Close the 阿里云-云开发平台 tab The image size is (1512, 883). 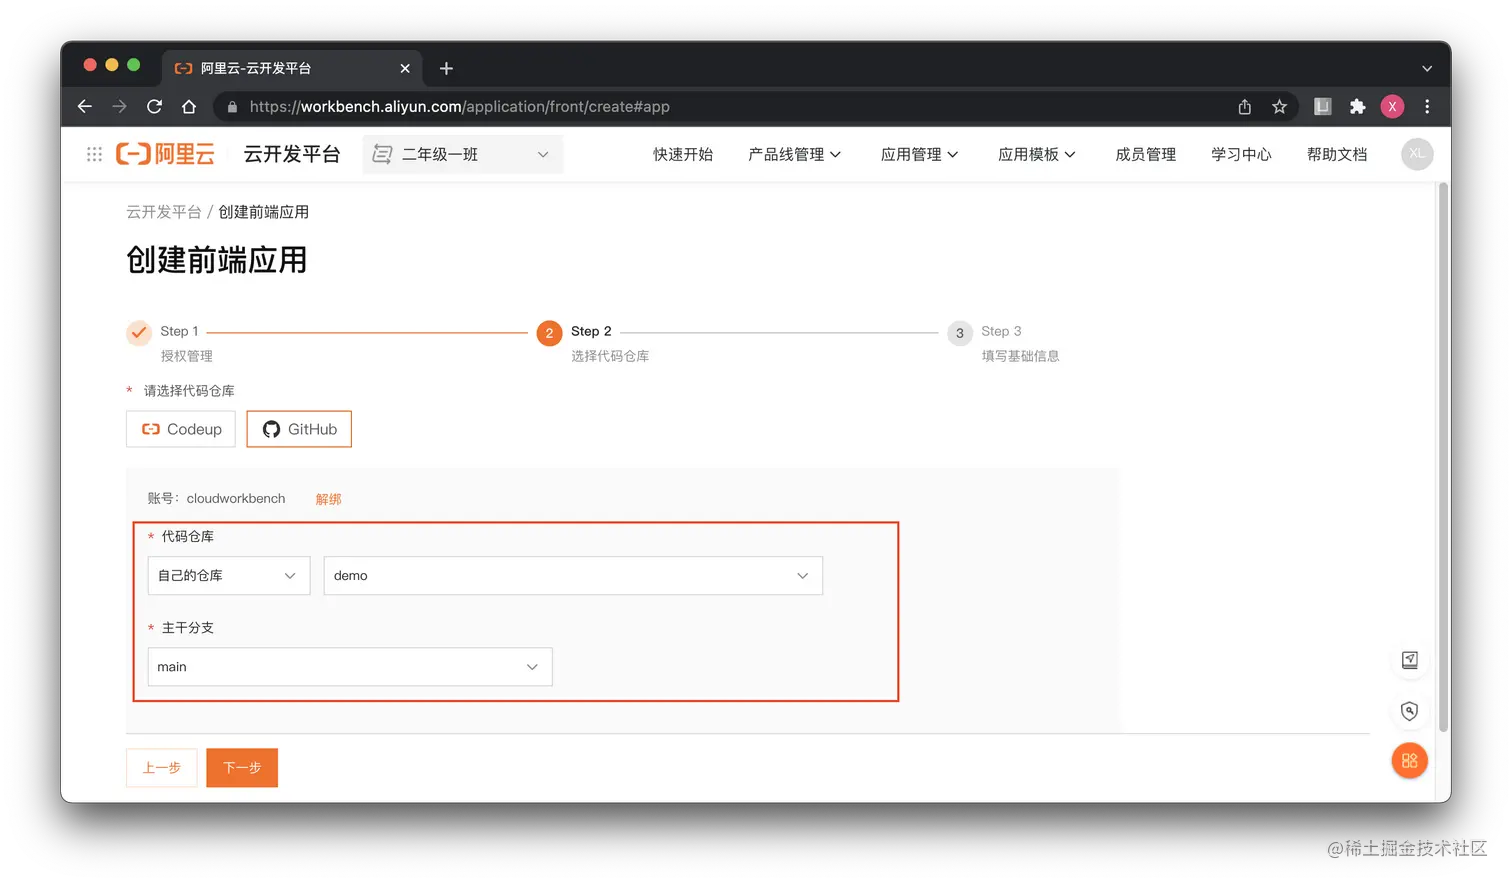pos(405,68)
